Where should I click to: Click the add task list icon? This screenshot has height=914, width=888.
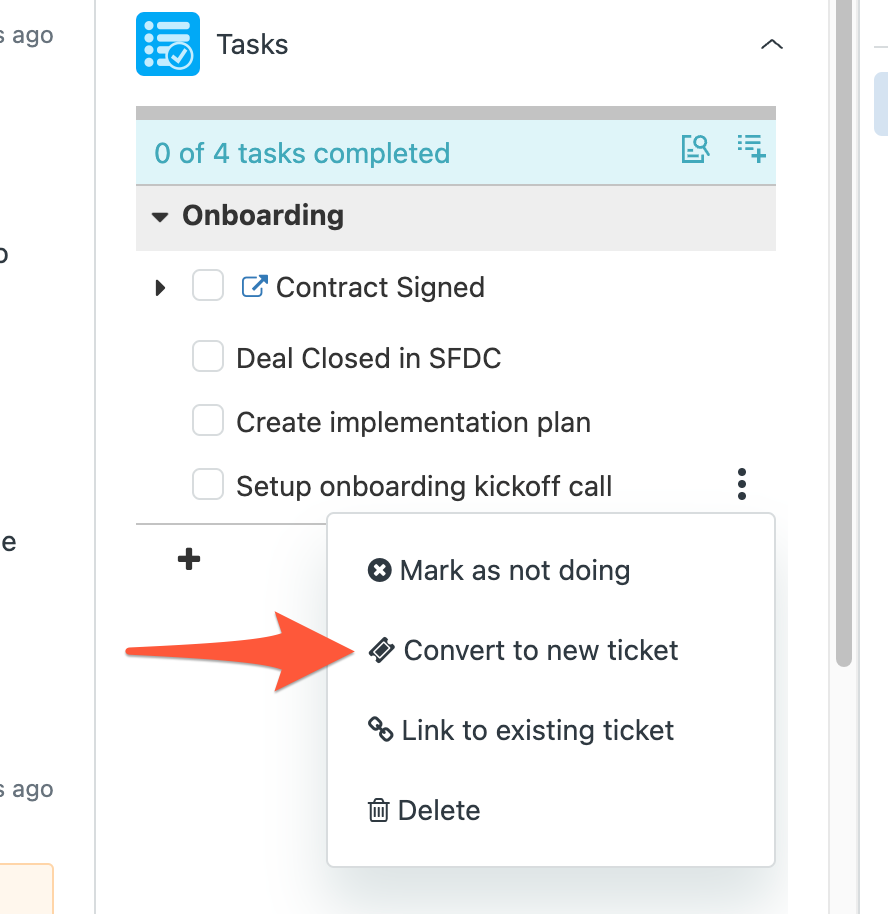coord(751,149)
